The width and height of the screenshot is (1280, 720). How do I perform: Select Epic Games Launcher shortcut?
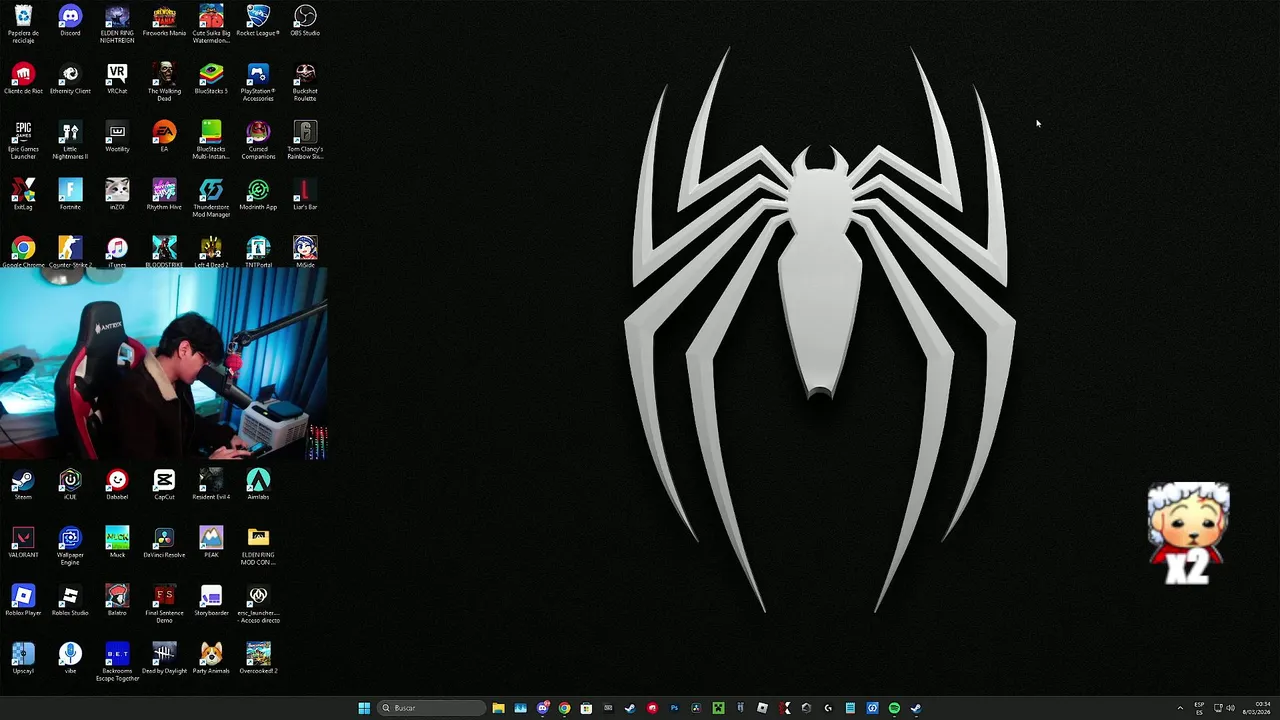point(23,140)
